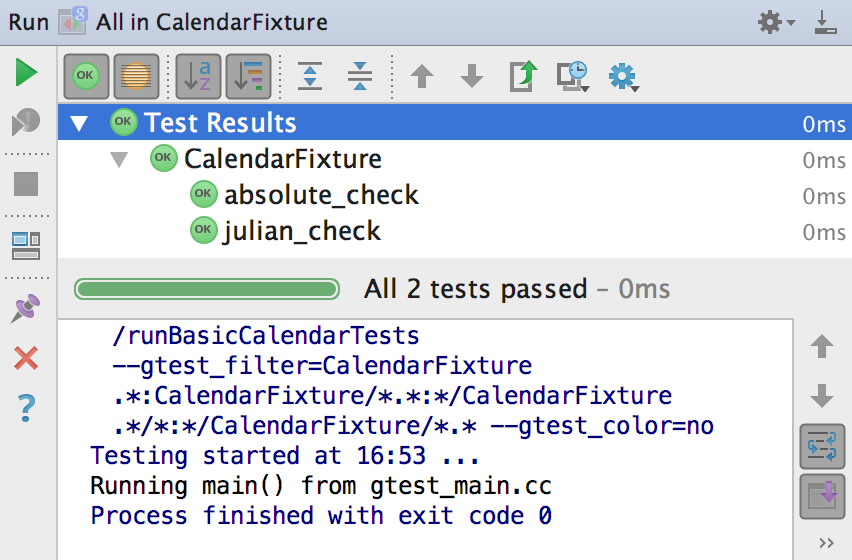Click the Previous Failed Test up arrow
This screenshot has height=560, width=852.
coord(422,76)
